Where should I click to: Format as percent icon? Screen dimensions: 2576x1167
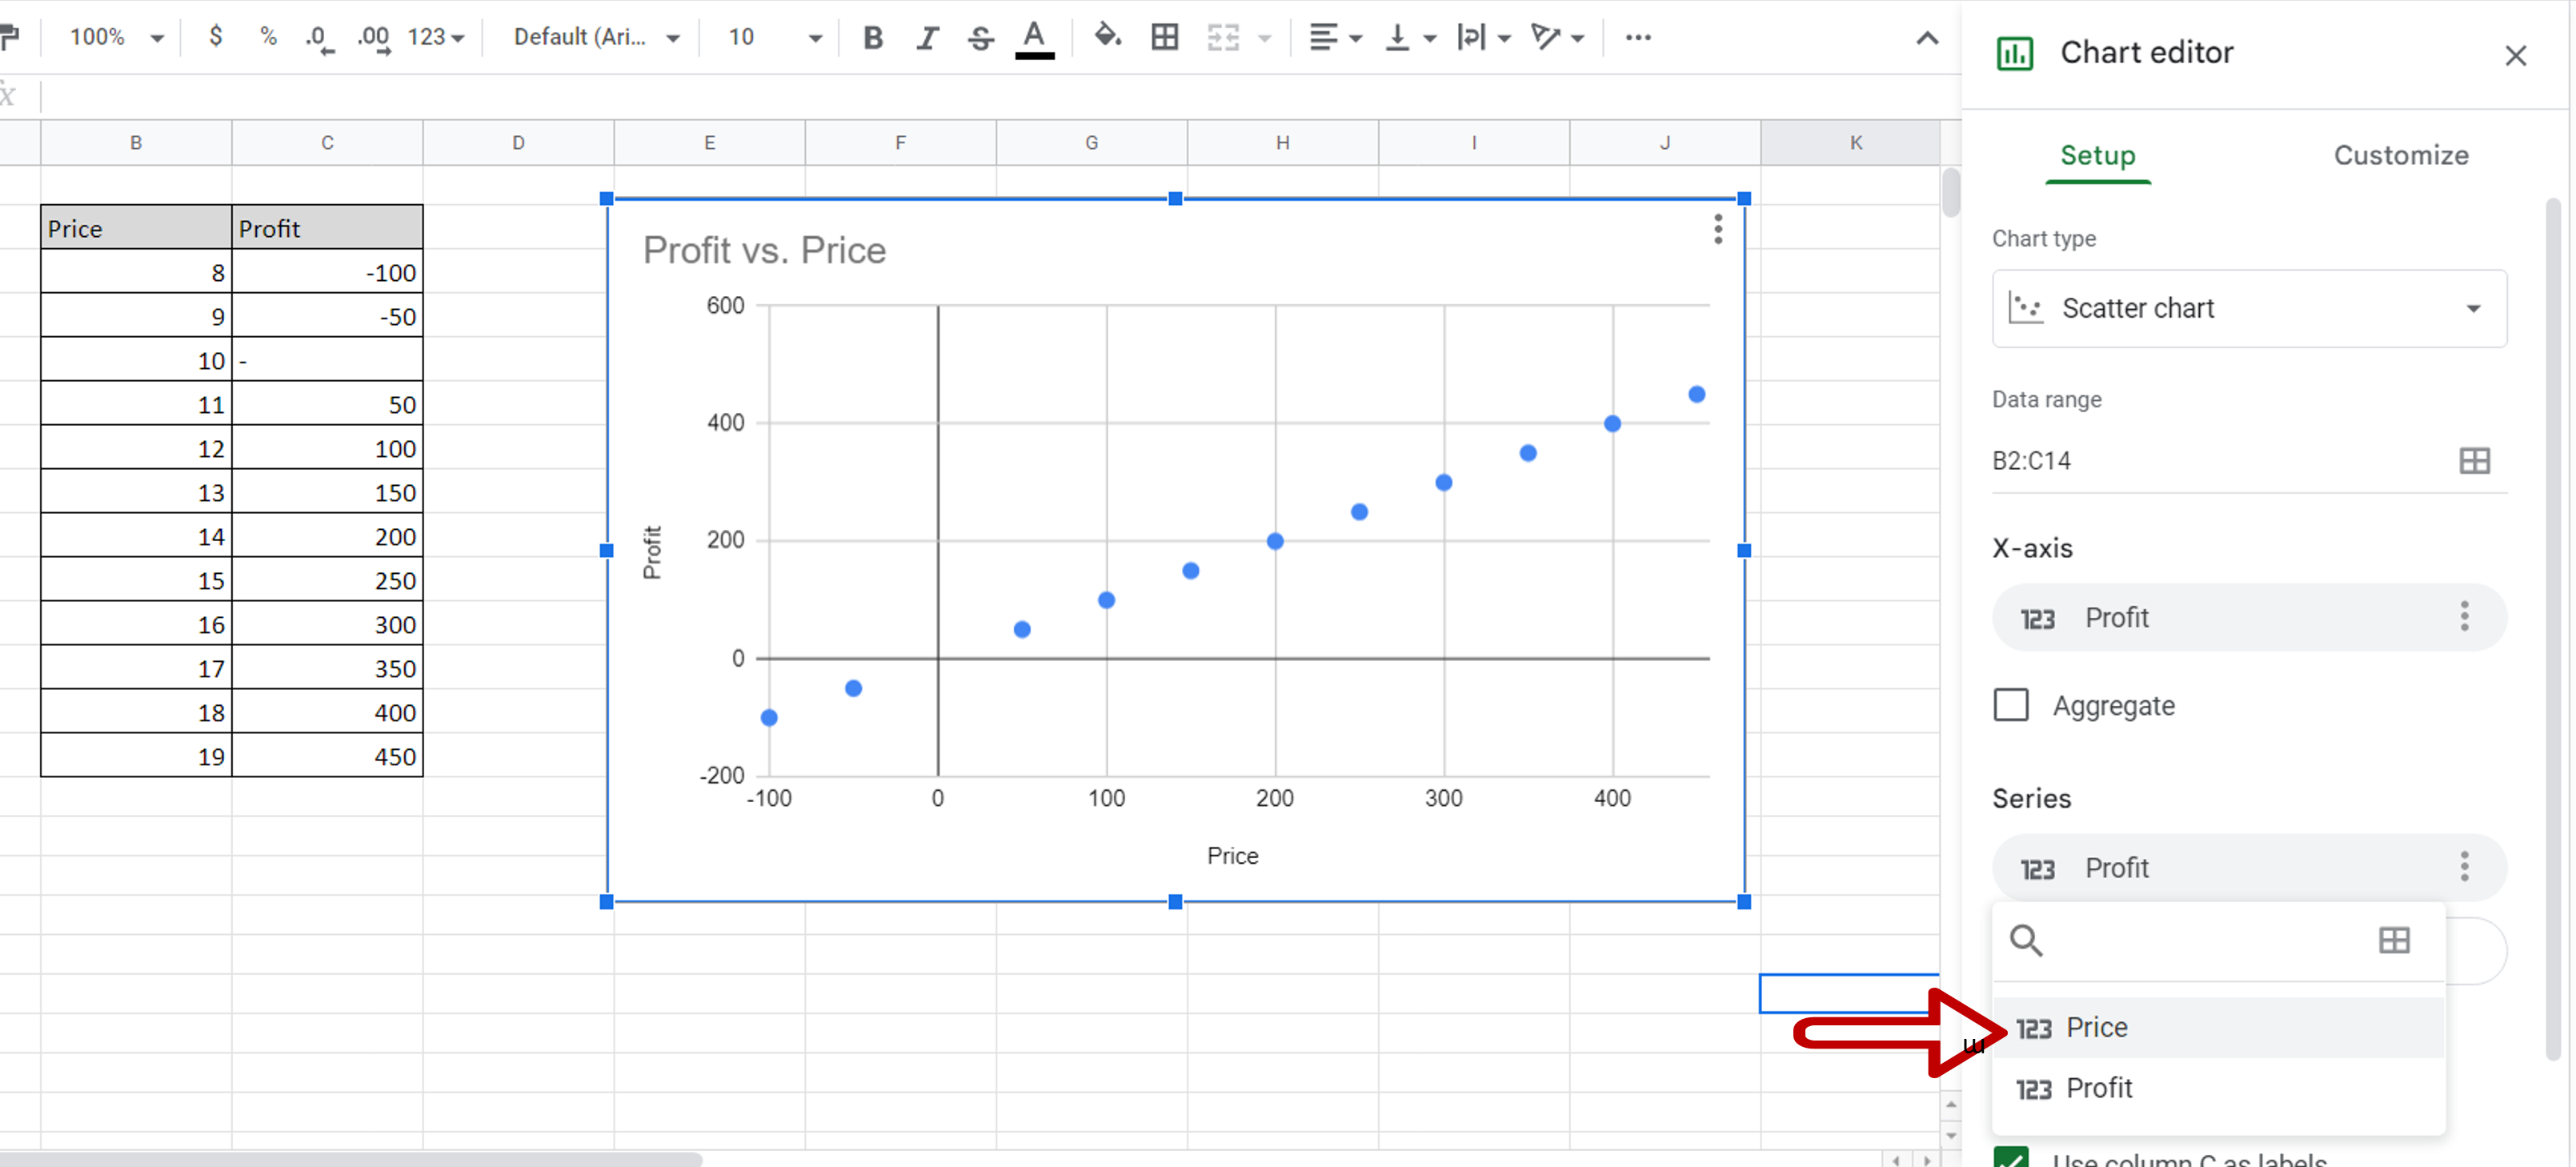point(268,37)
